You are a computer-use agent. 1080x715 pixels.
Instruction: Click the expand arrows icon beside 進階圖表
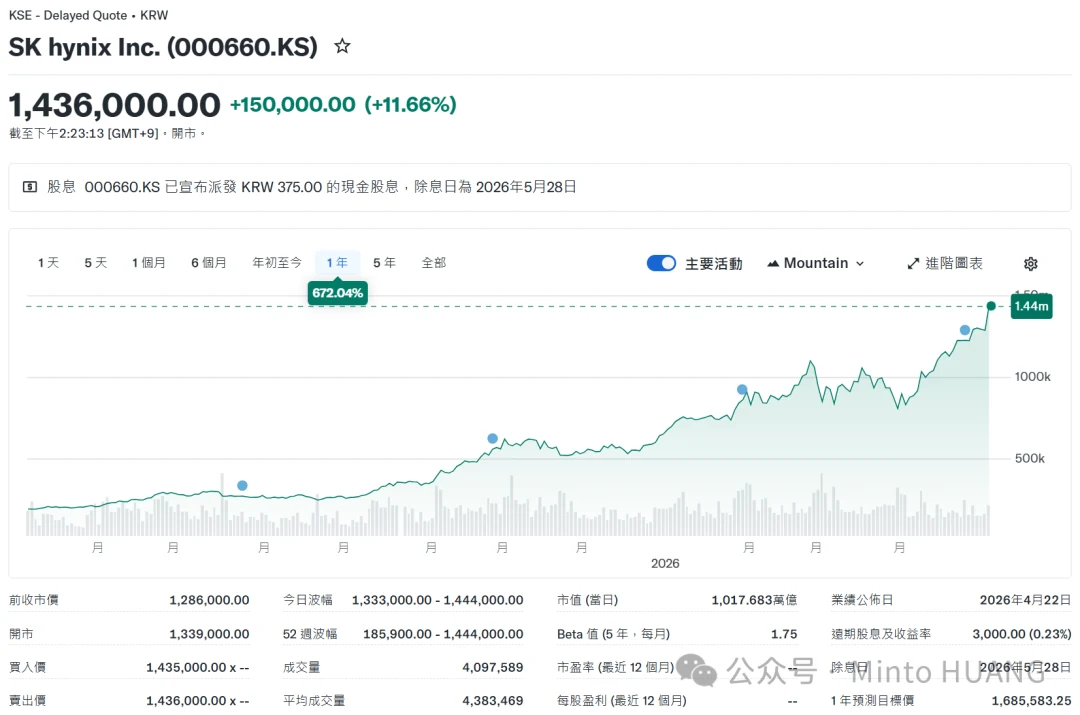[913, 264]
